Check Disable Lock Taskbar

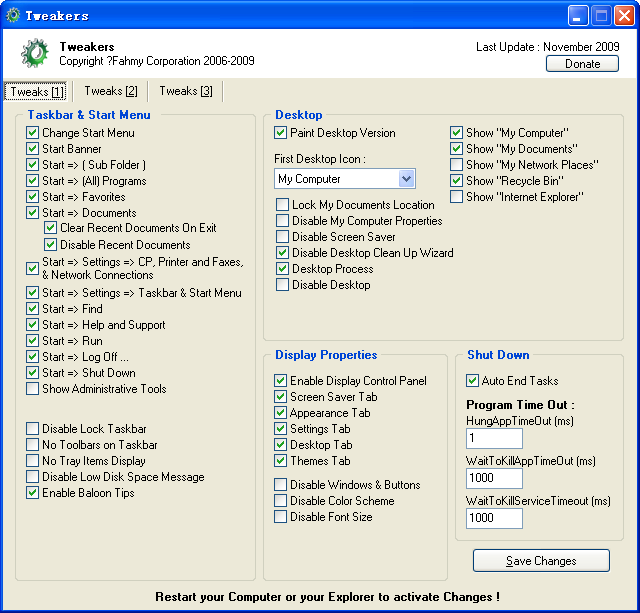(x=32, y=429)
